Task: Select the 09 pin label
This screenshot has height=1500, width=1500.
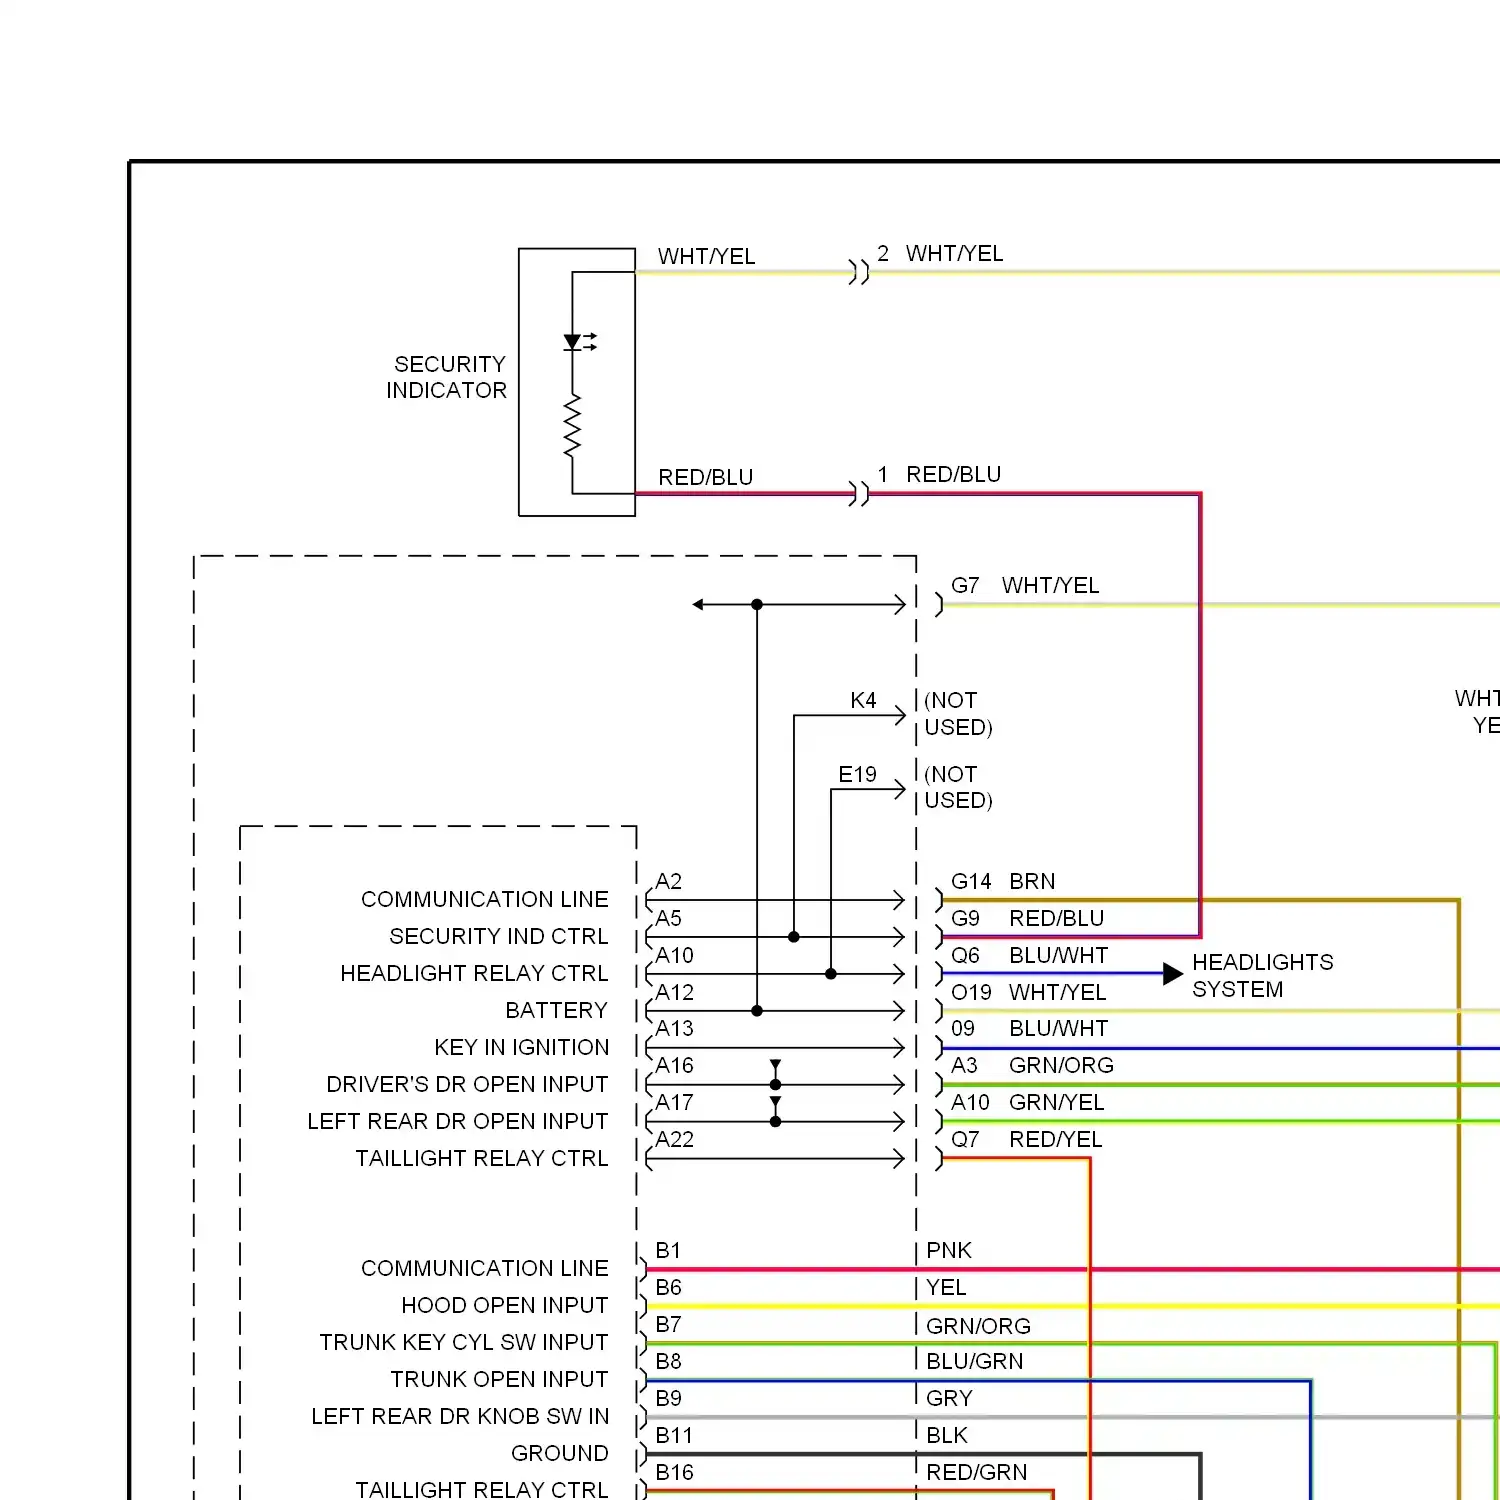Action: pyautogui.click(x=962, y=1028)
